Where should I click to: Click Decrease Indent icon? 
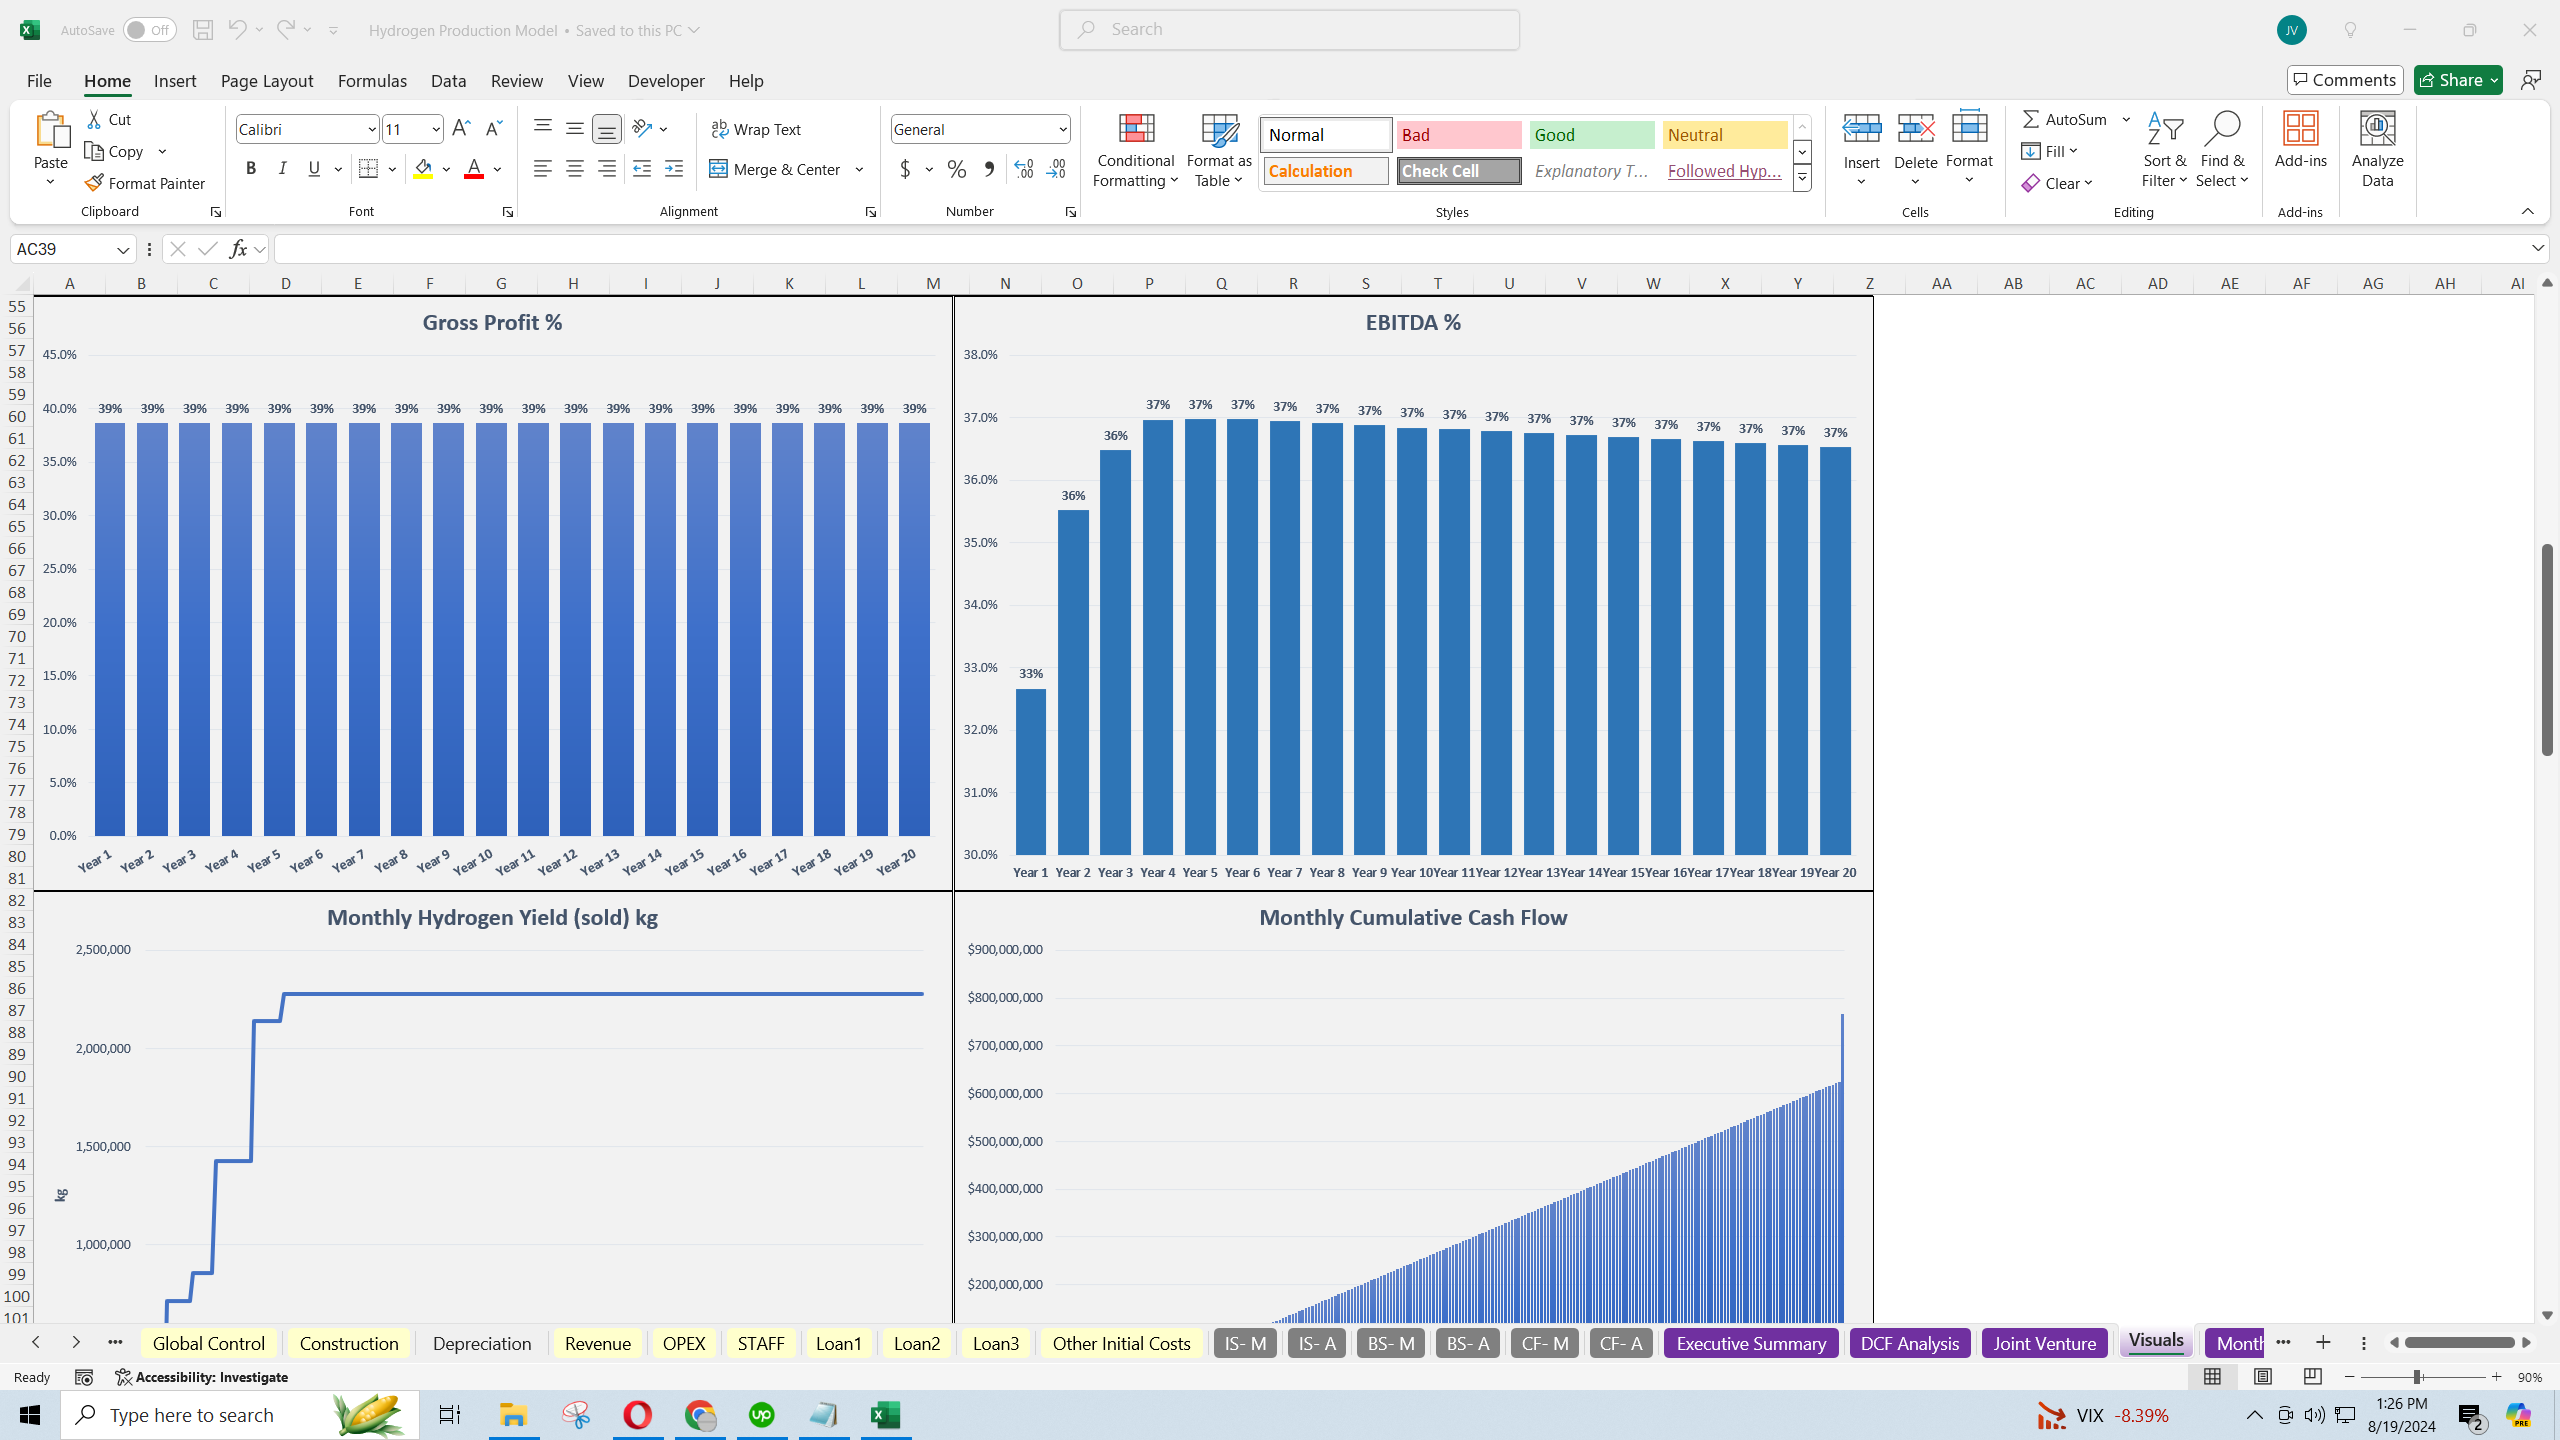point(642,169)
